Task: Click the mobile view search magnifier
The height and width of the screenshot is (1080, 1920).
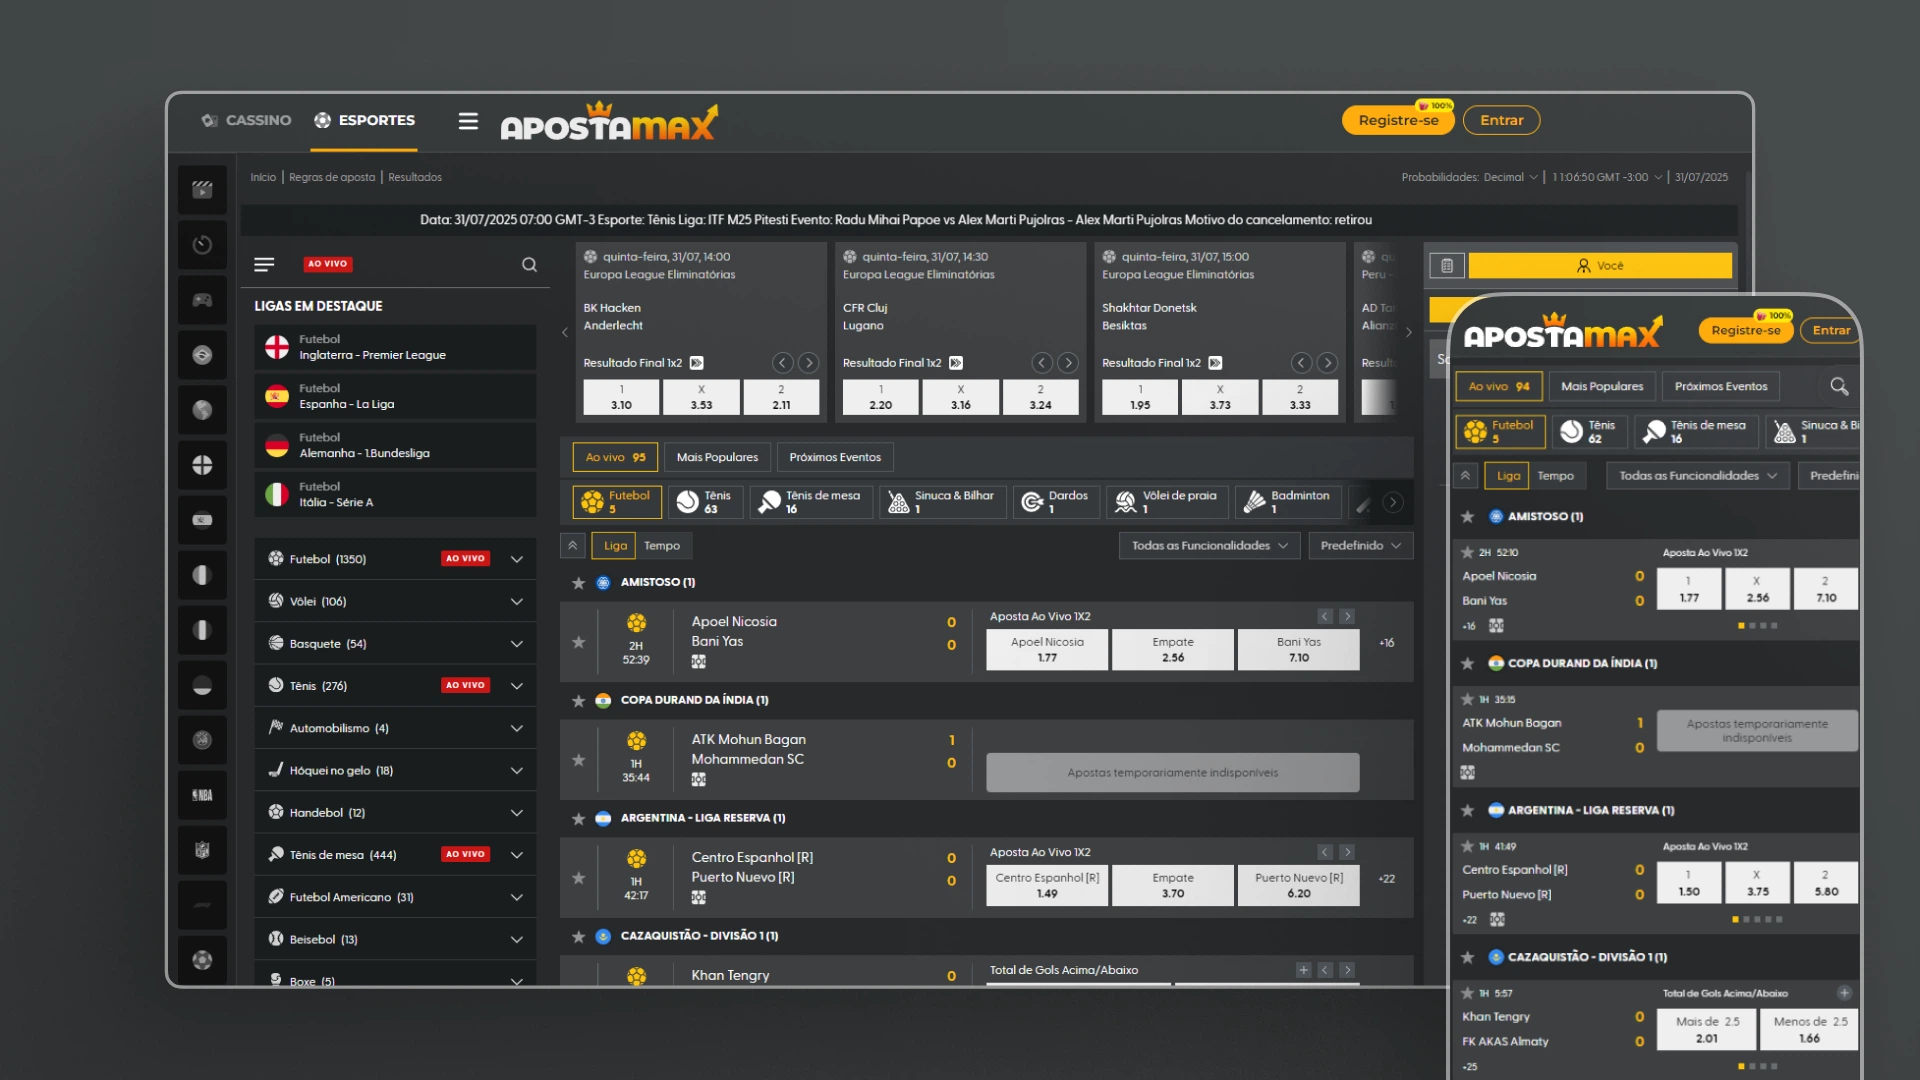Action: [1839, 386]
